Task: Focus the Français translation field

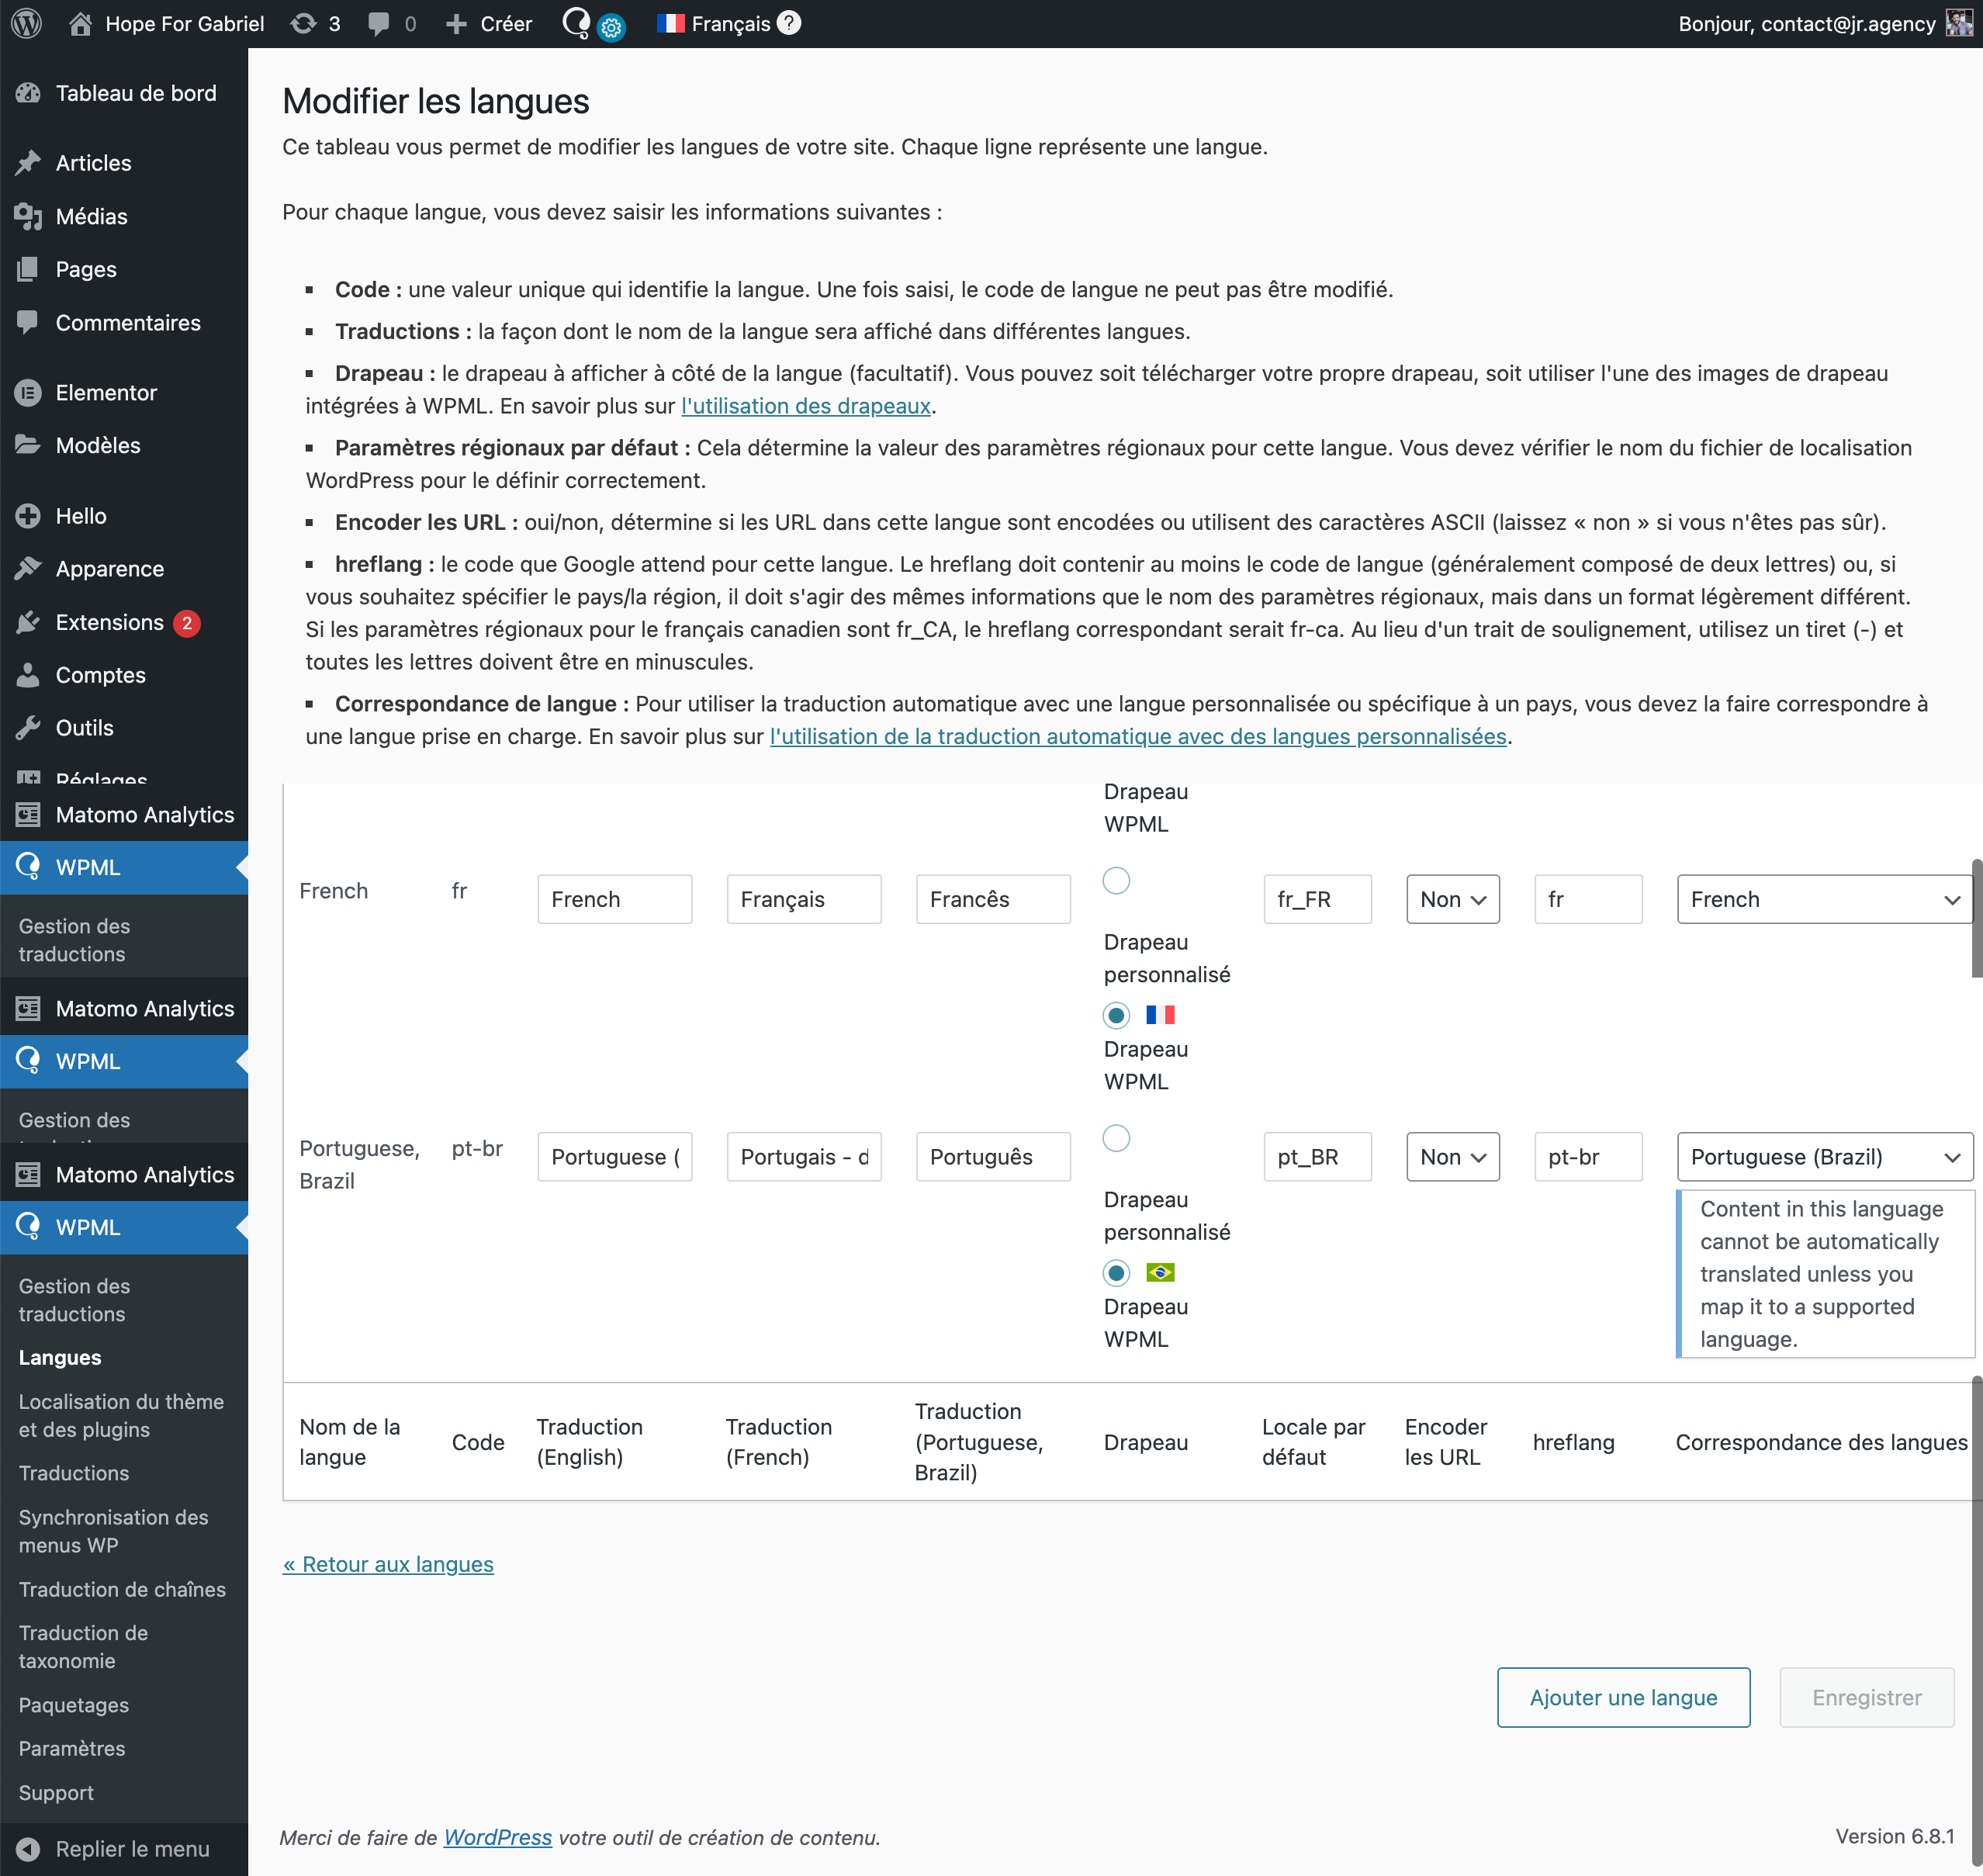Action: pyautogui.click(x=804, y=899)
